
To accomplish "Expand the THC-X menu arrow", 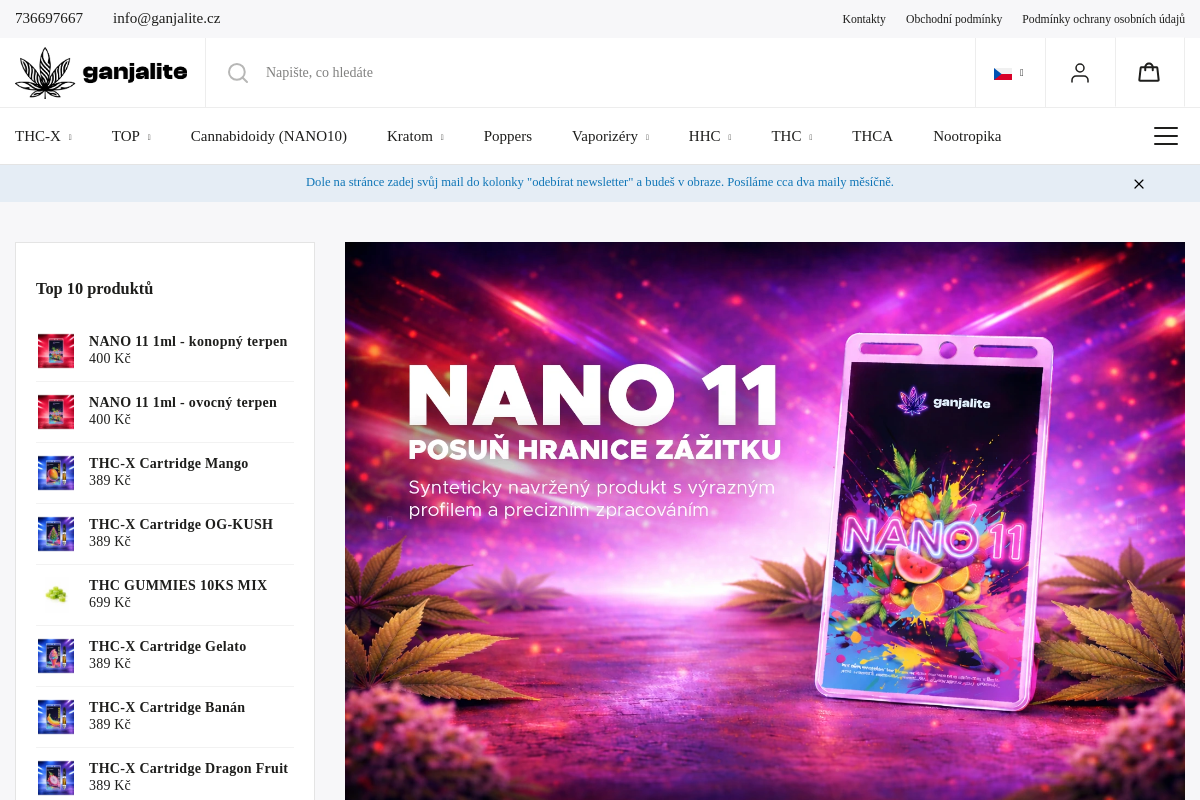I will 70,137.
